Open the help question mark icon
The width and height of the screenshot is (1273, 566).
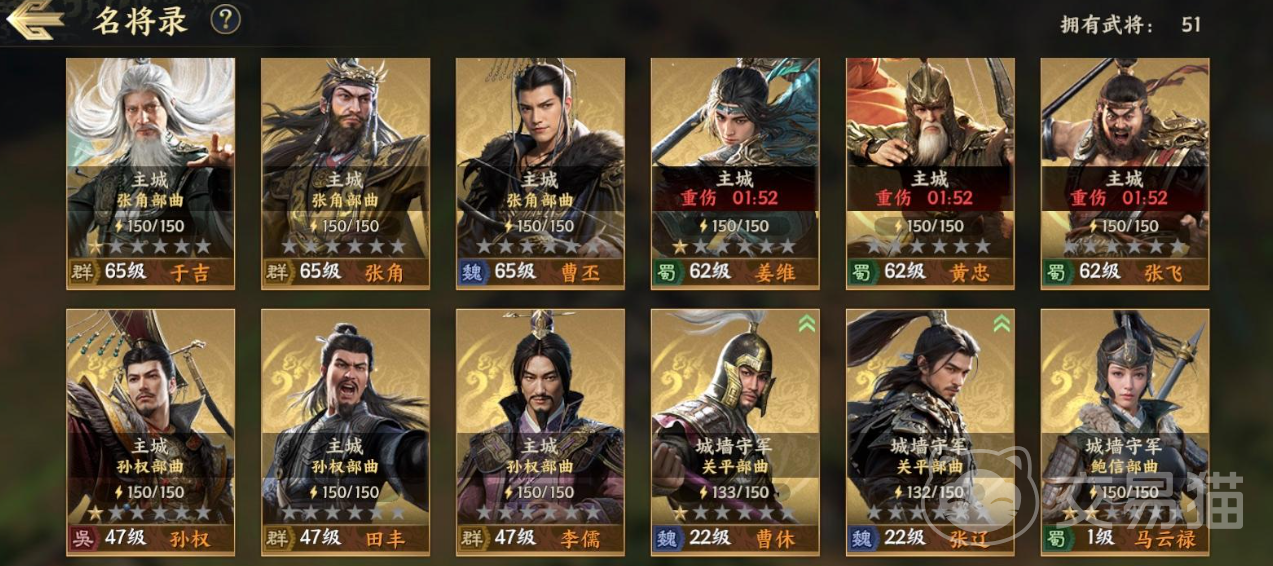pos(226,19)
